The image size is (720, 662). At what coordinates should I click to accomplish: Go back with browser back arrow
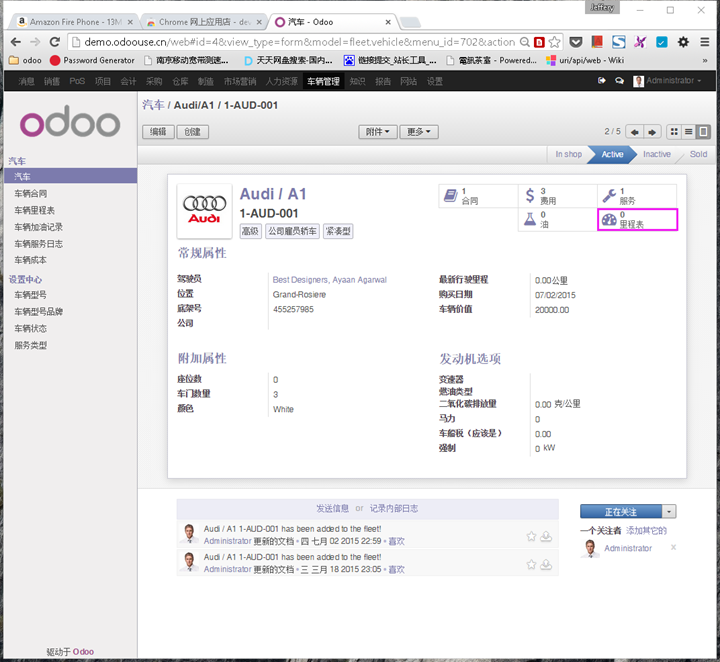click(16, 42)
